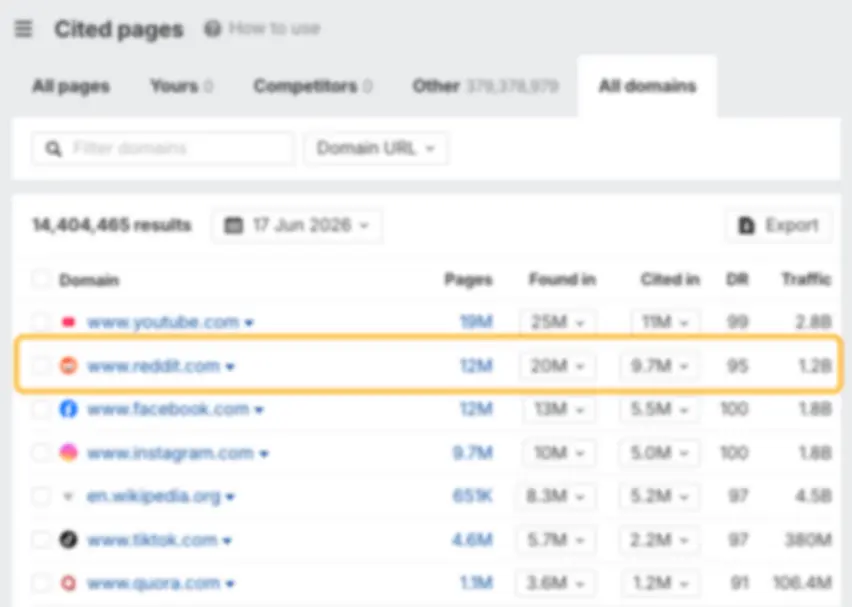Image resolution: width=852 pixels, height=607 pixels.
Task: Click the Reddit favicon
Action: 68,366
